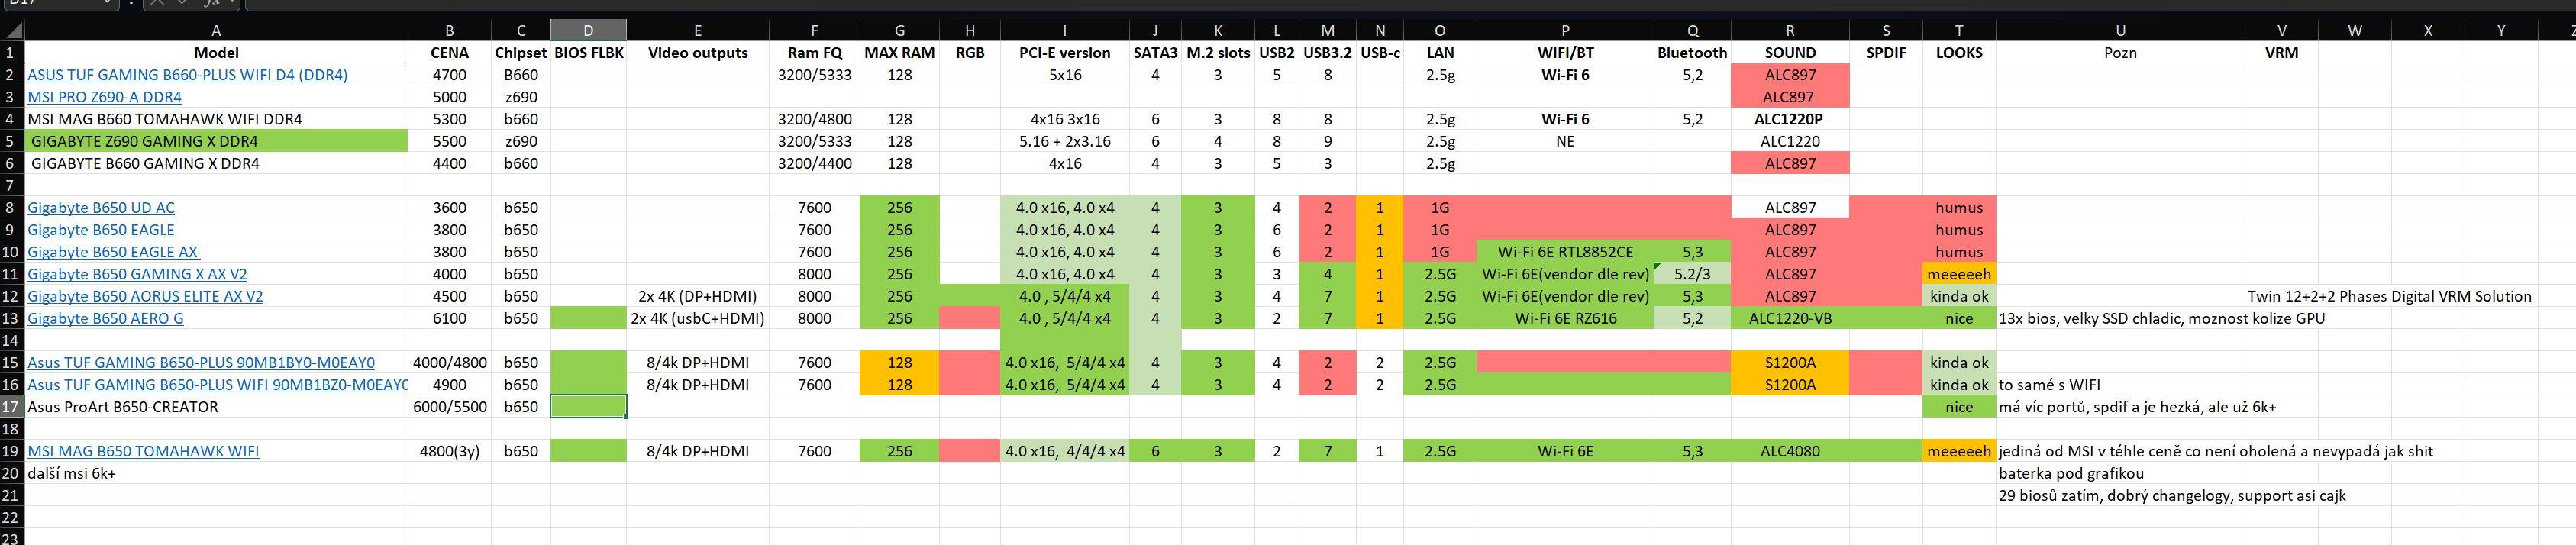This screenshot has width=2576, height=545.
Task: Select the 5.16 + 2x3.16 PCI-E cell
Action: click(1064, 141)
